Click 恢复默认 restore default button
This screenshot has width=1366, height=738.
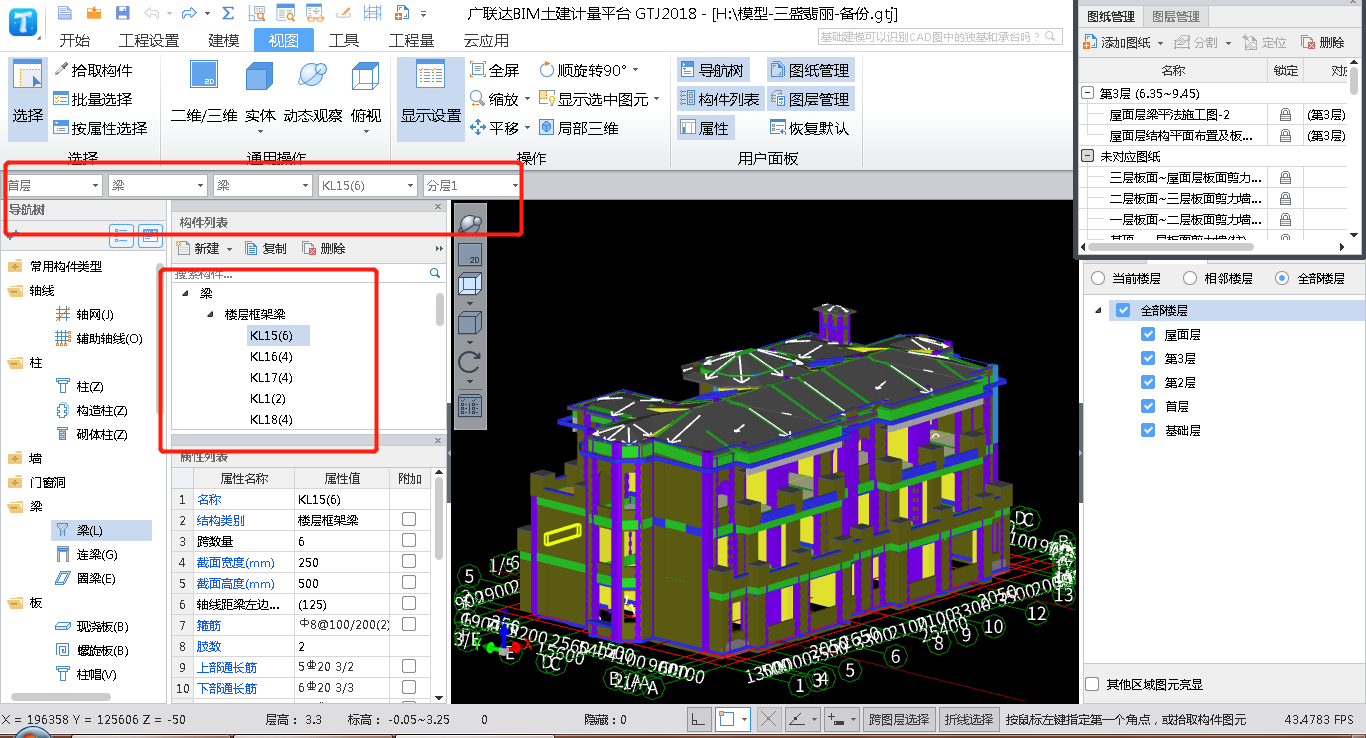coord(811,128)
